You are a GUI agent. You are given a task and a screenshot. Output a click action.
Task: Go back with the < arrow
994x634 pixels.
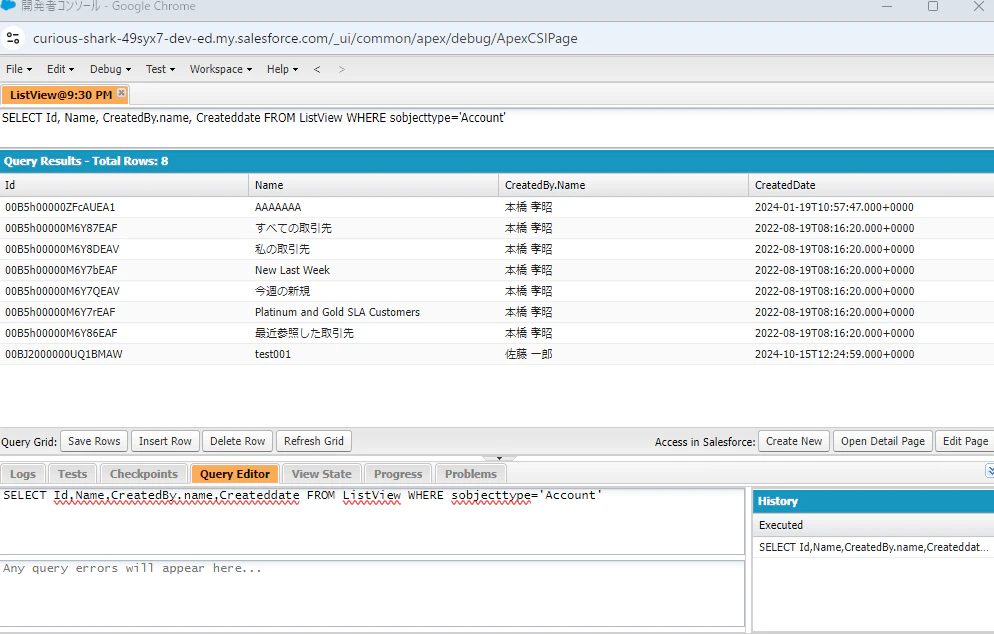317,69
